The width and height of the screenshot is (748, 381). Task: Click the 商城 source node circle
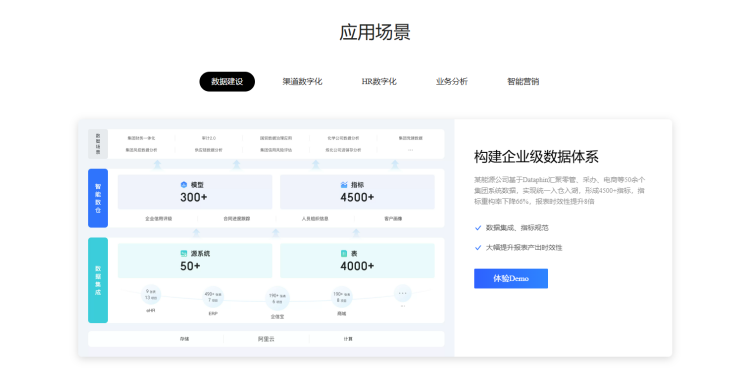tap(342, 297)
